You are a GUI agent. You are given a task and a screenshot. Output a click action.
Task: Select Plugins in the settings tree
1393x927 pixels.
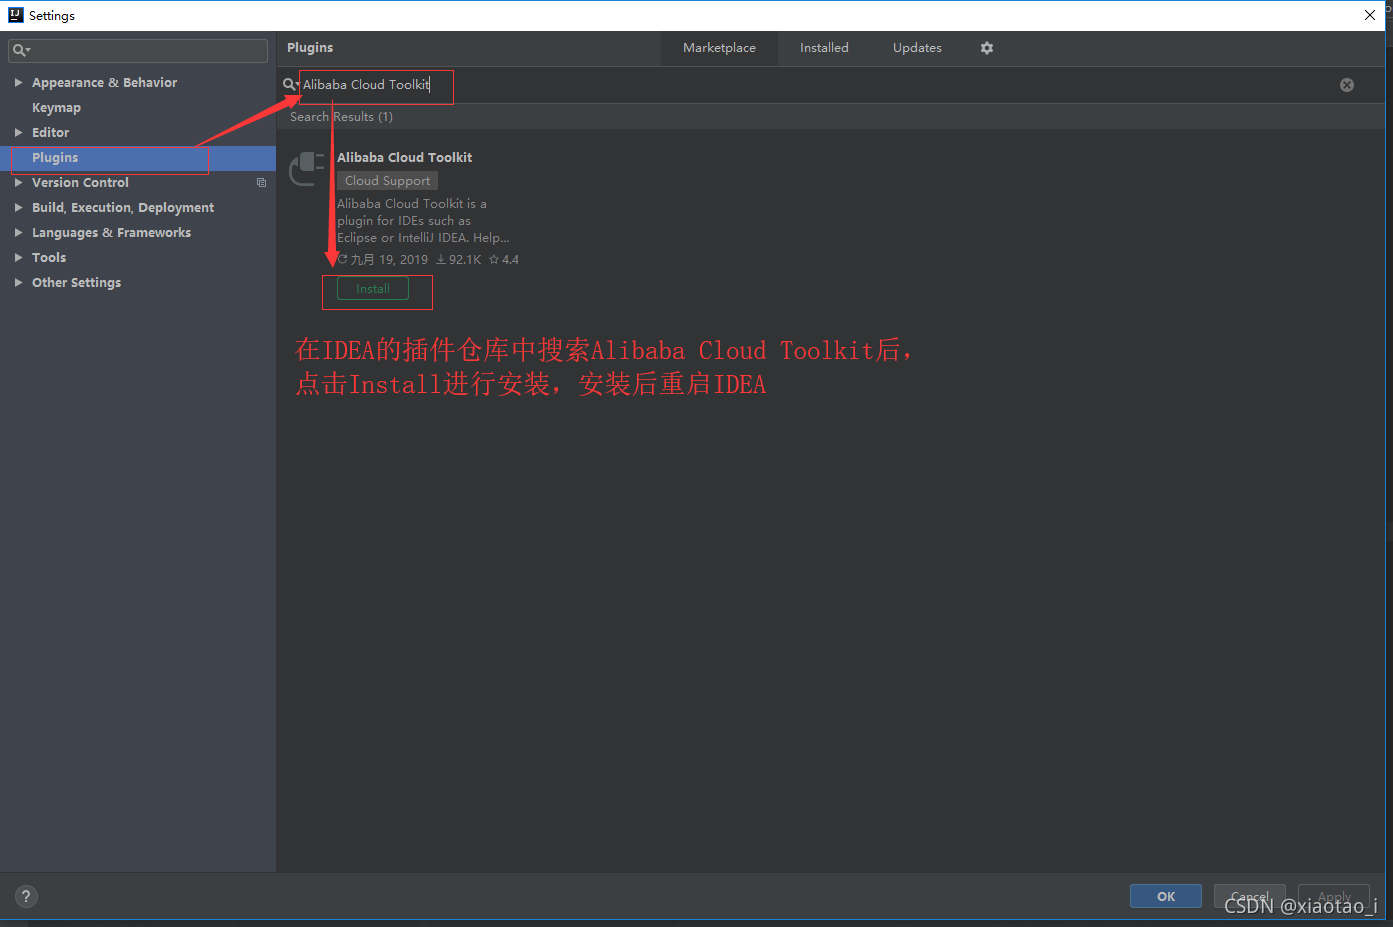click(x=138, y=158)
